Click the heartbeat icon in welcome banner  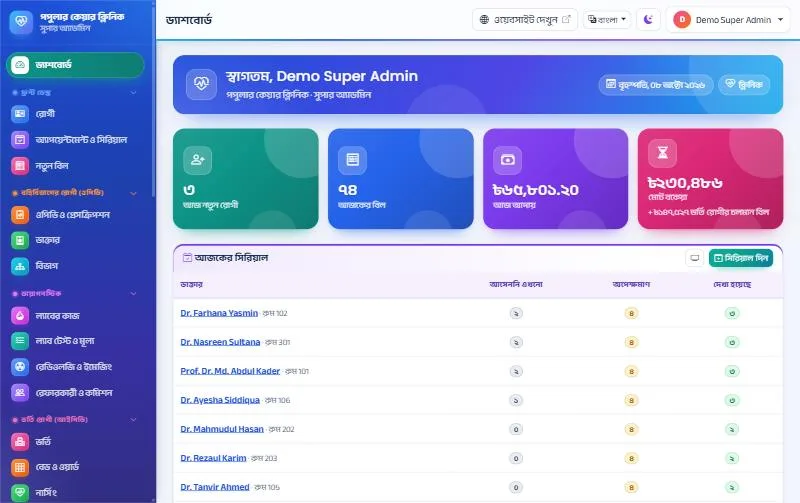pyautogui.click(x=201, y=84)
